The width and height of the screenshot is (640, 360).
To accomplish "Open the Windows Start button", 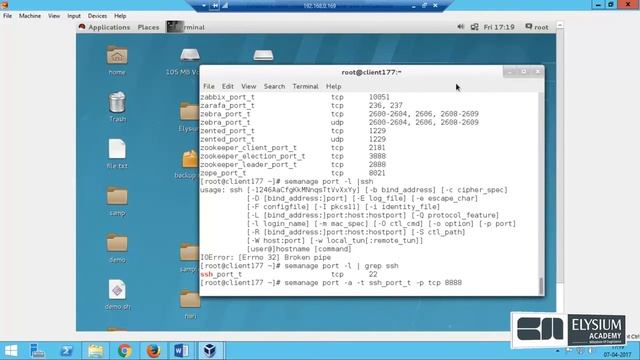I will coord(11,351).
